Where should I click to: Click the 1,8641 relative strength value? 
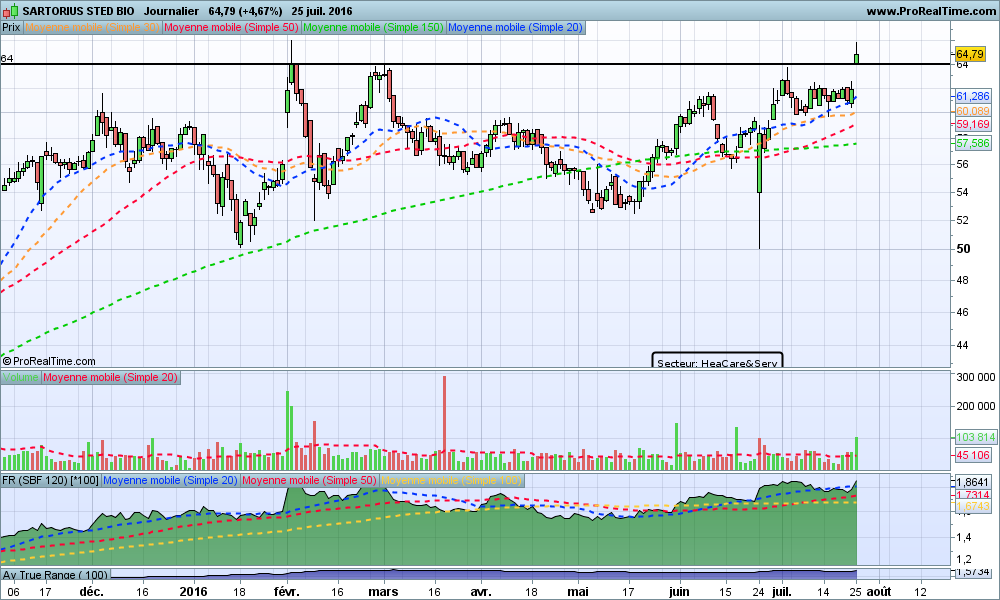pos(973,483)
